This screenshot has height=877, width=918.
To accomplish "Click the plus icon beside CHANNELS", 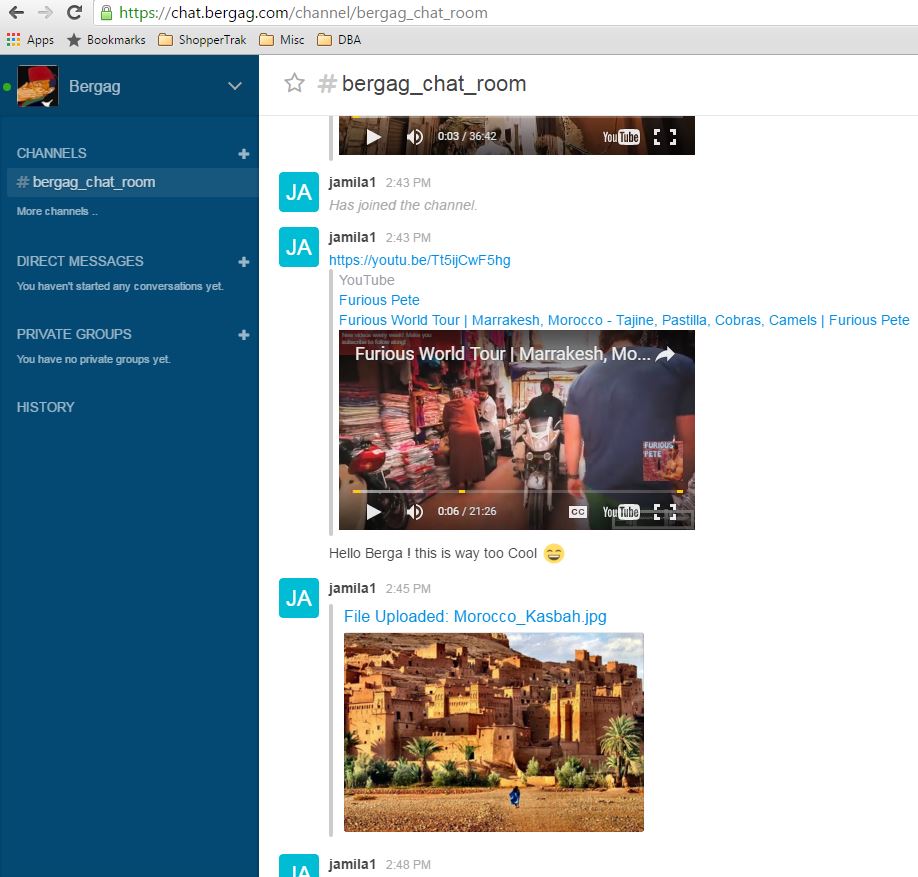I will (x=243, y=154).
